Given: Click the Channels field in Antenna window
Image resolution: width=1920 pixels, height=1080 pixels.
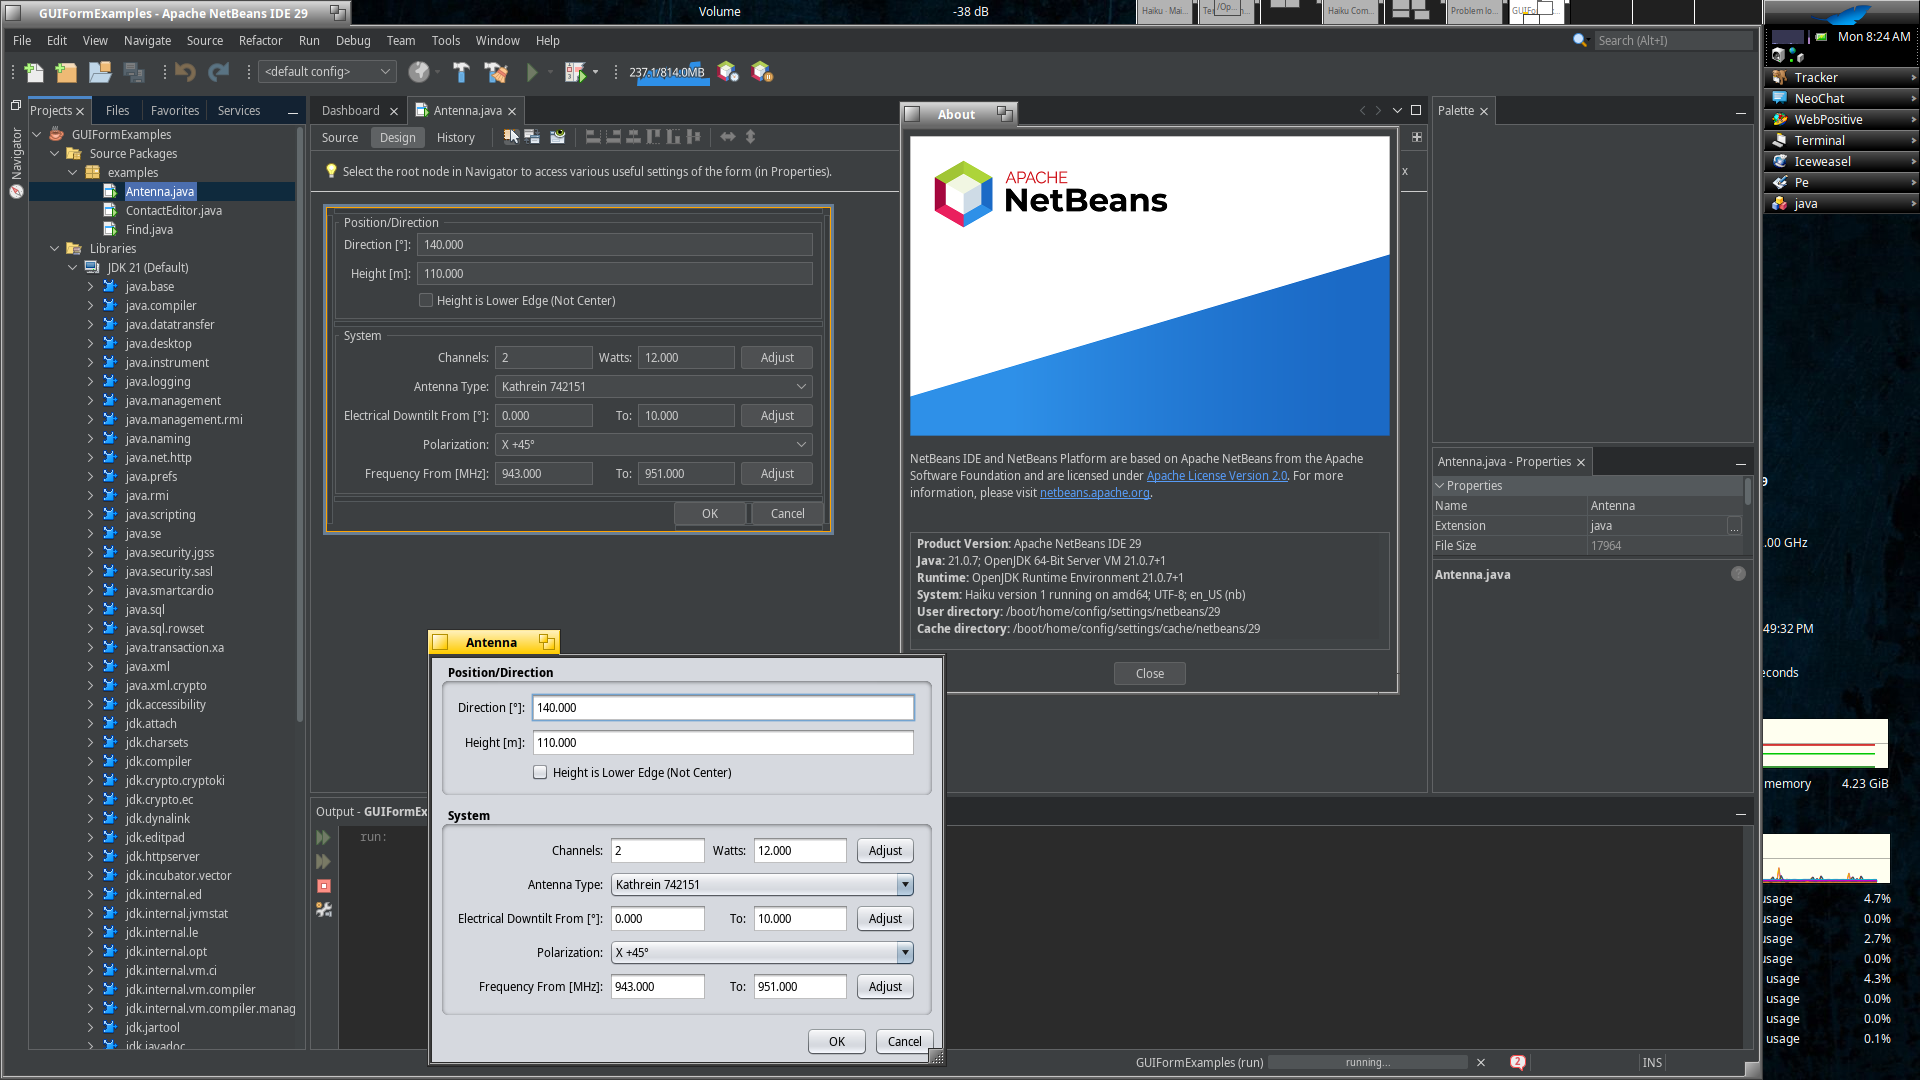Looking at the screenshot, I should click(658, 851).
